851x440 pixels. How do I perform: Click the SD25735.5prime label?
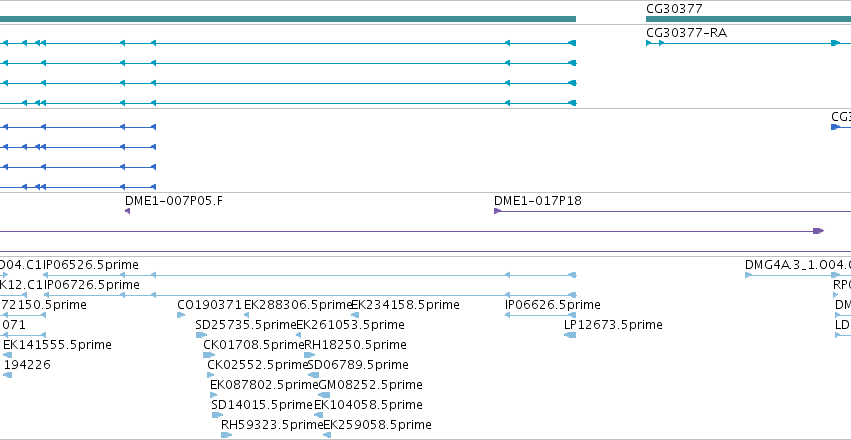pos(246,325)
